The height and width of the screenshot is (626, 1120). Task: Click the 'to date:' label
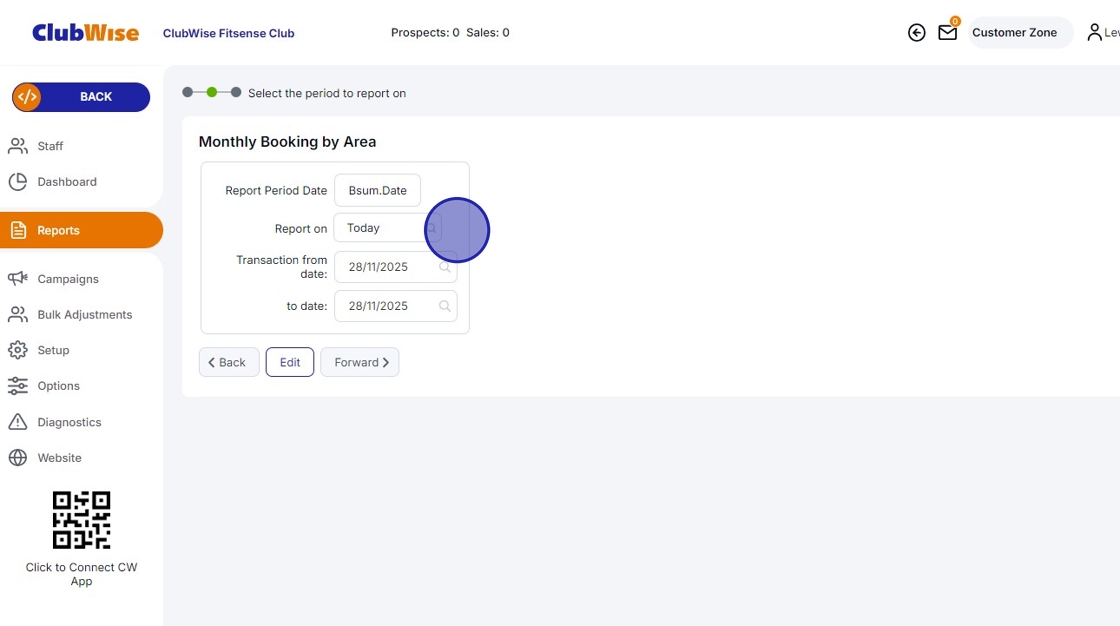(x=307, y=306)
